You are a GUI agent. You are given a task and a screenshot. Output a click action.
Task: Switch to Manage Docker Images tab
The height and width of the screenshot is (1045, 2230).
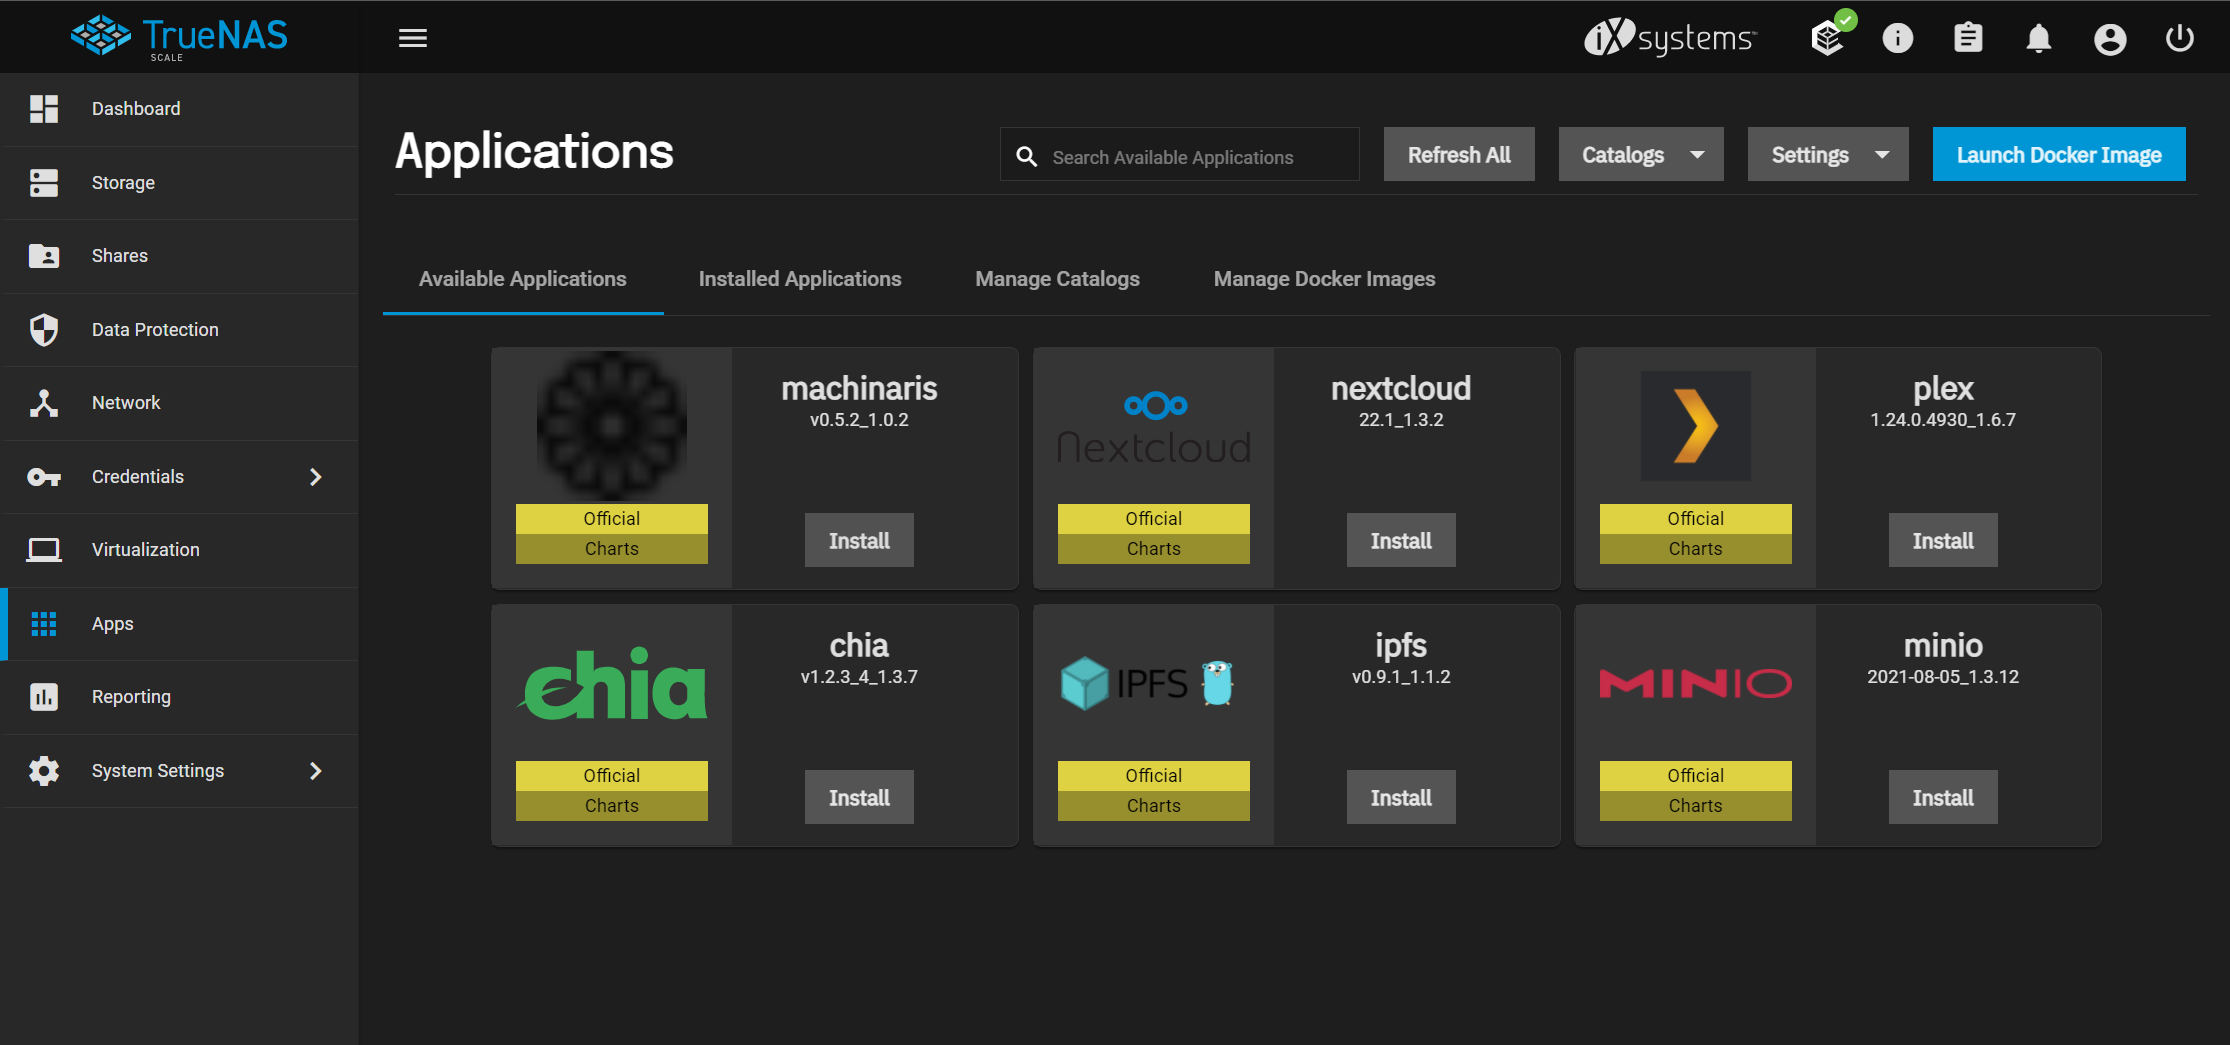tap(1325, 279)
